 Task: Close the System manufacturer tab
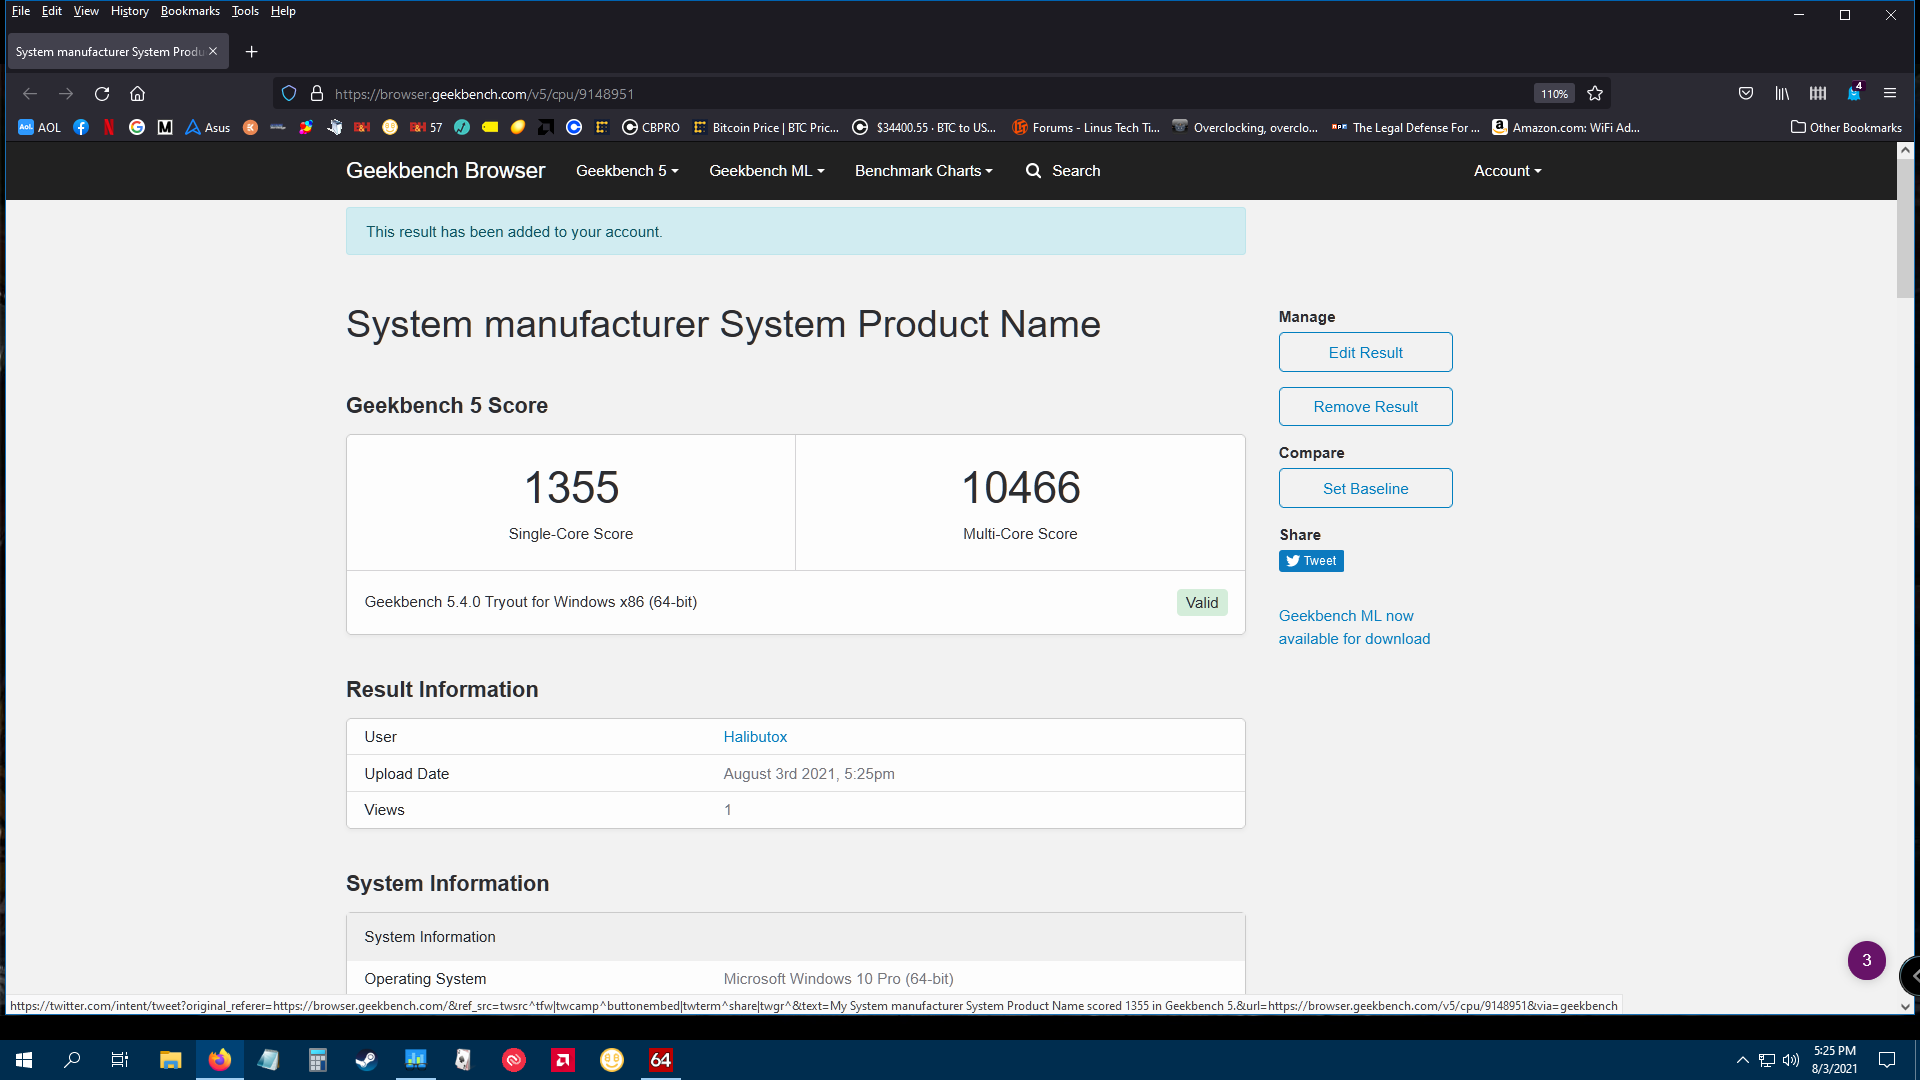tap(213, 51)
